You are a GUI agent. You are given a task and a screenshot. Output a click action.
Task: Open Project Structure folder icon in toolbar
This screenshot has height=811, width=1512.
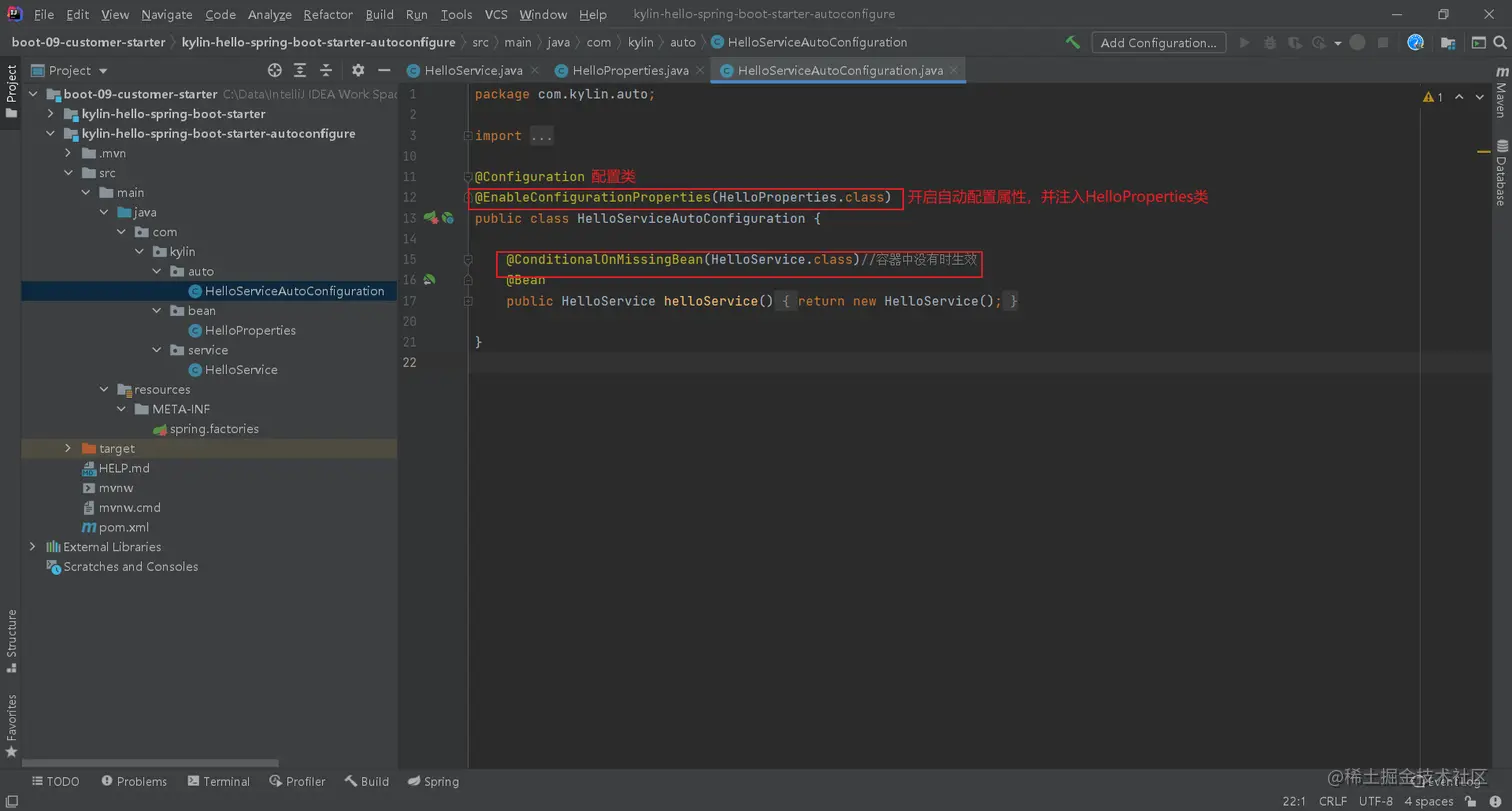pos(1448,42)
